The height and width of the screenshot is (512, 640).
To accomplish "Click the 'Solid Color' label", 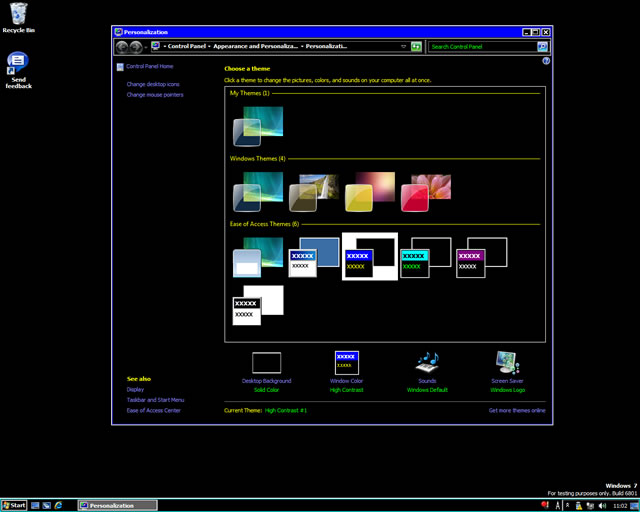I will (267, 390).
